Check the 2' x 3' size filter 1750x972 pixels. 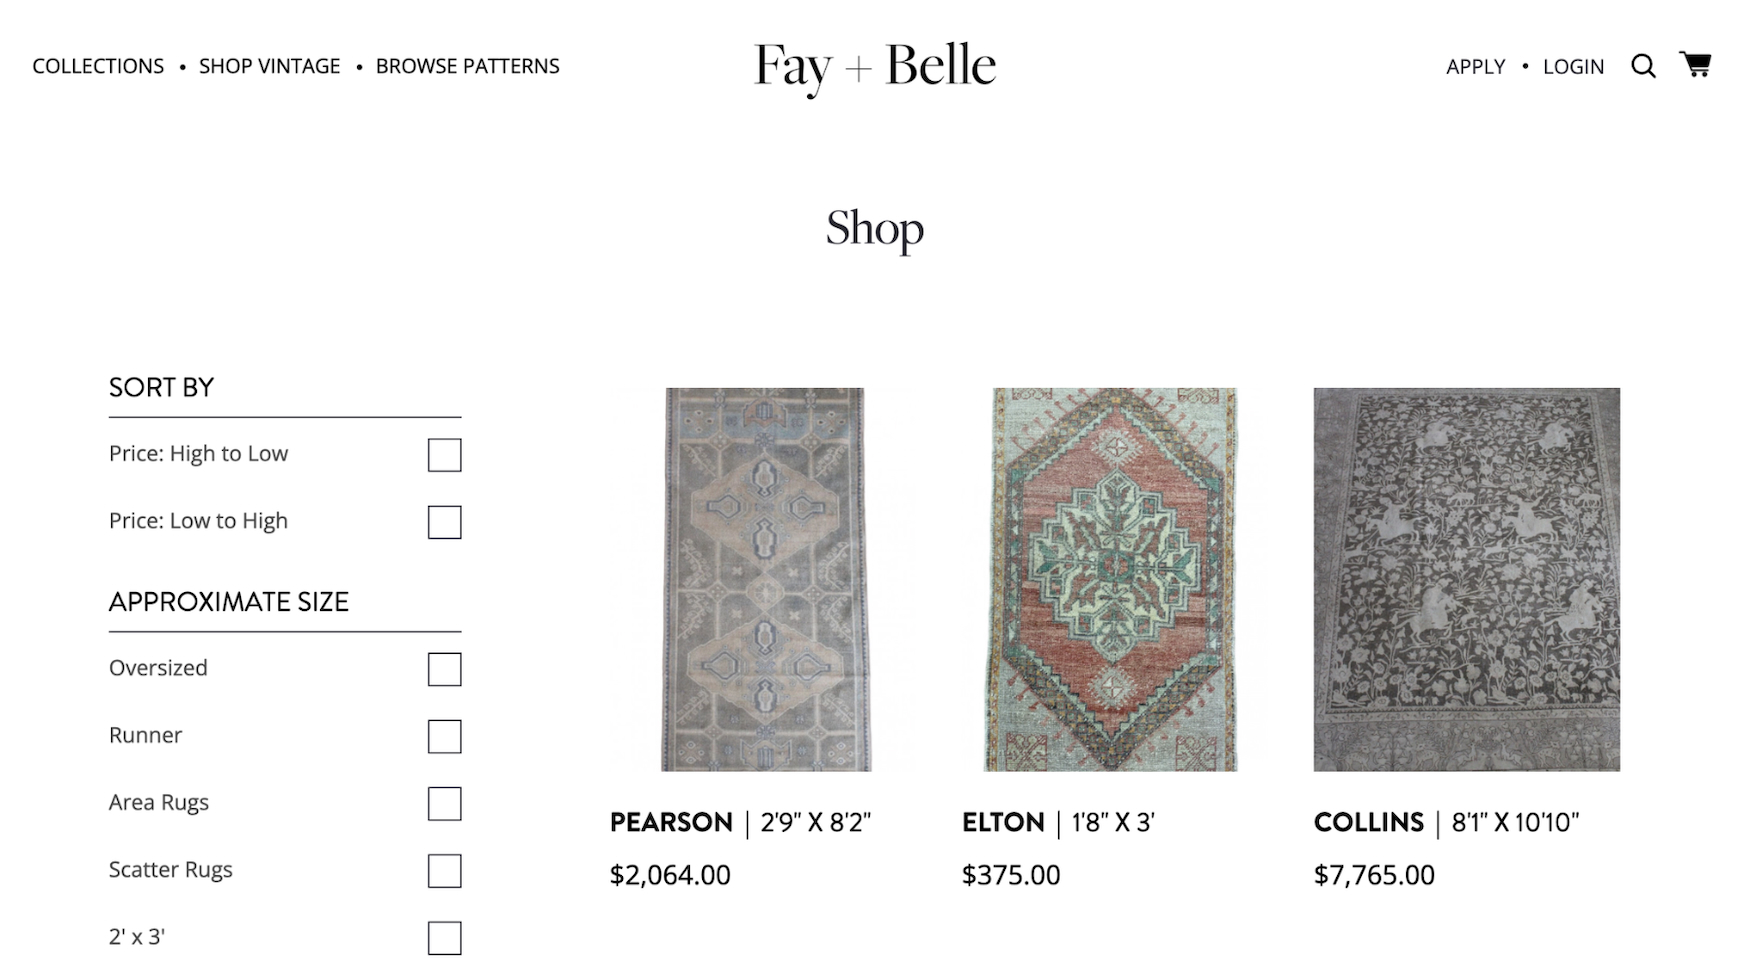click(444, 938)
